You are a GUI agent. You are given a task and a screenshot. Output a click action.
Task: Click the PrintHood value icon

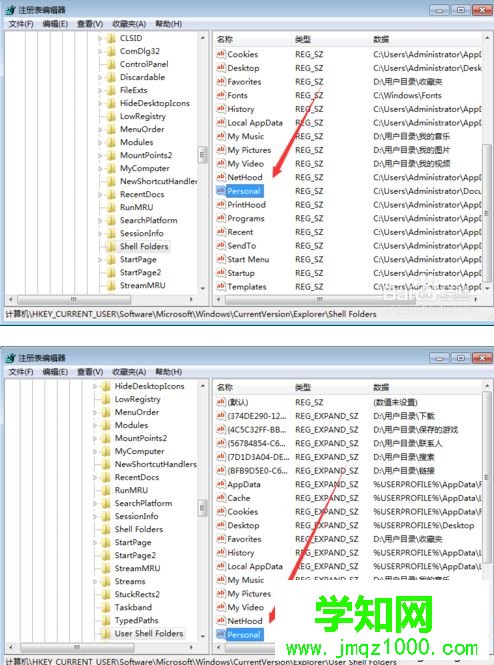point(220,204)
